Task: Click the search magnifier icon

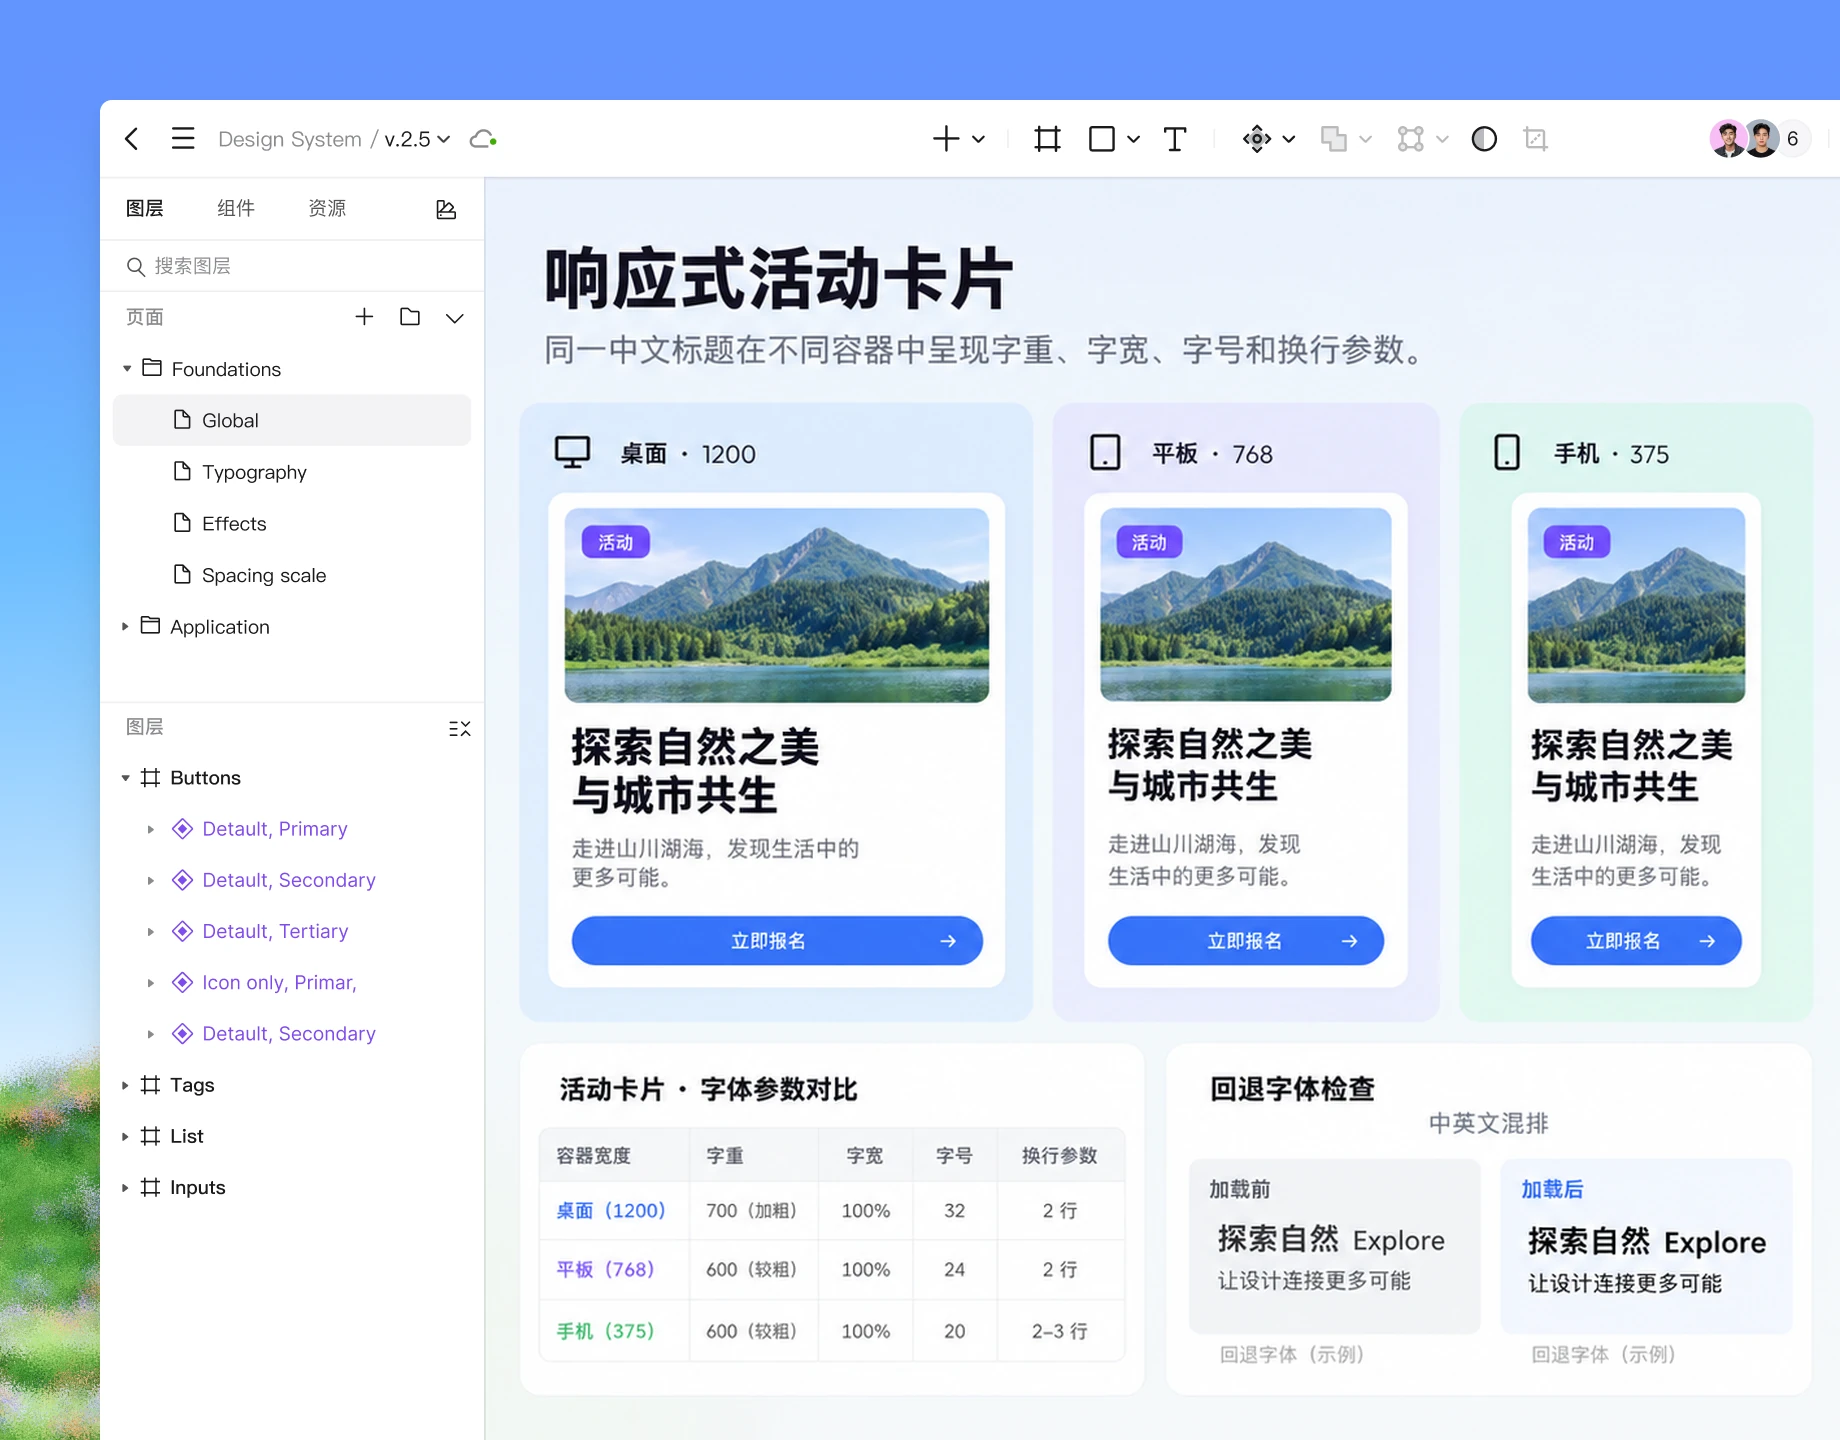Action: [136, 266]
